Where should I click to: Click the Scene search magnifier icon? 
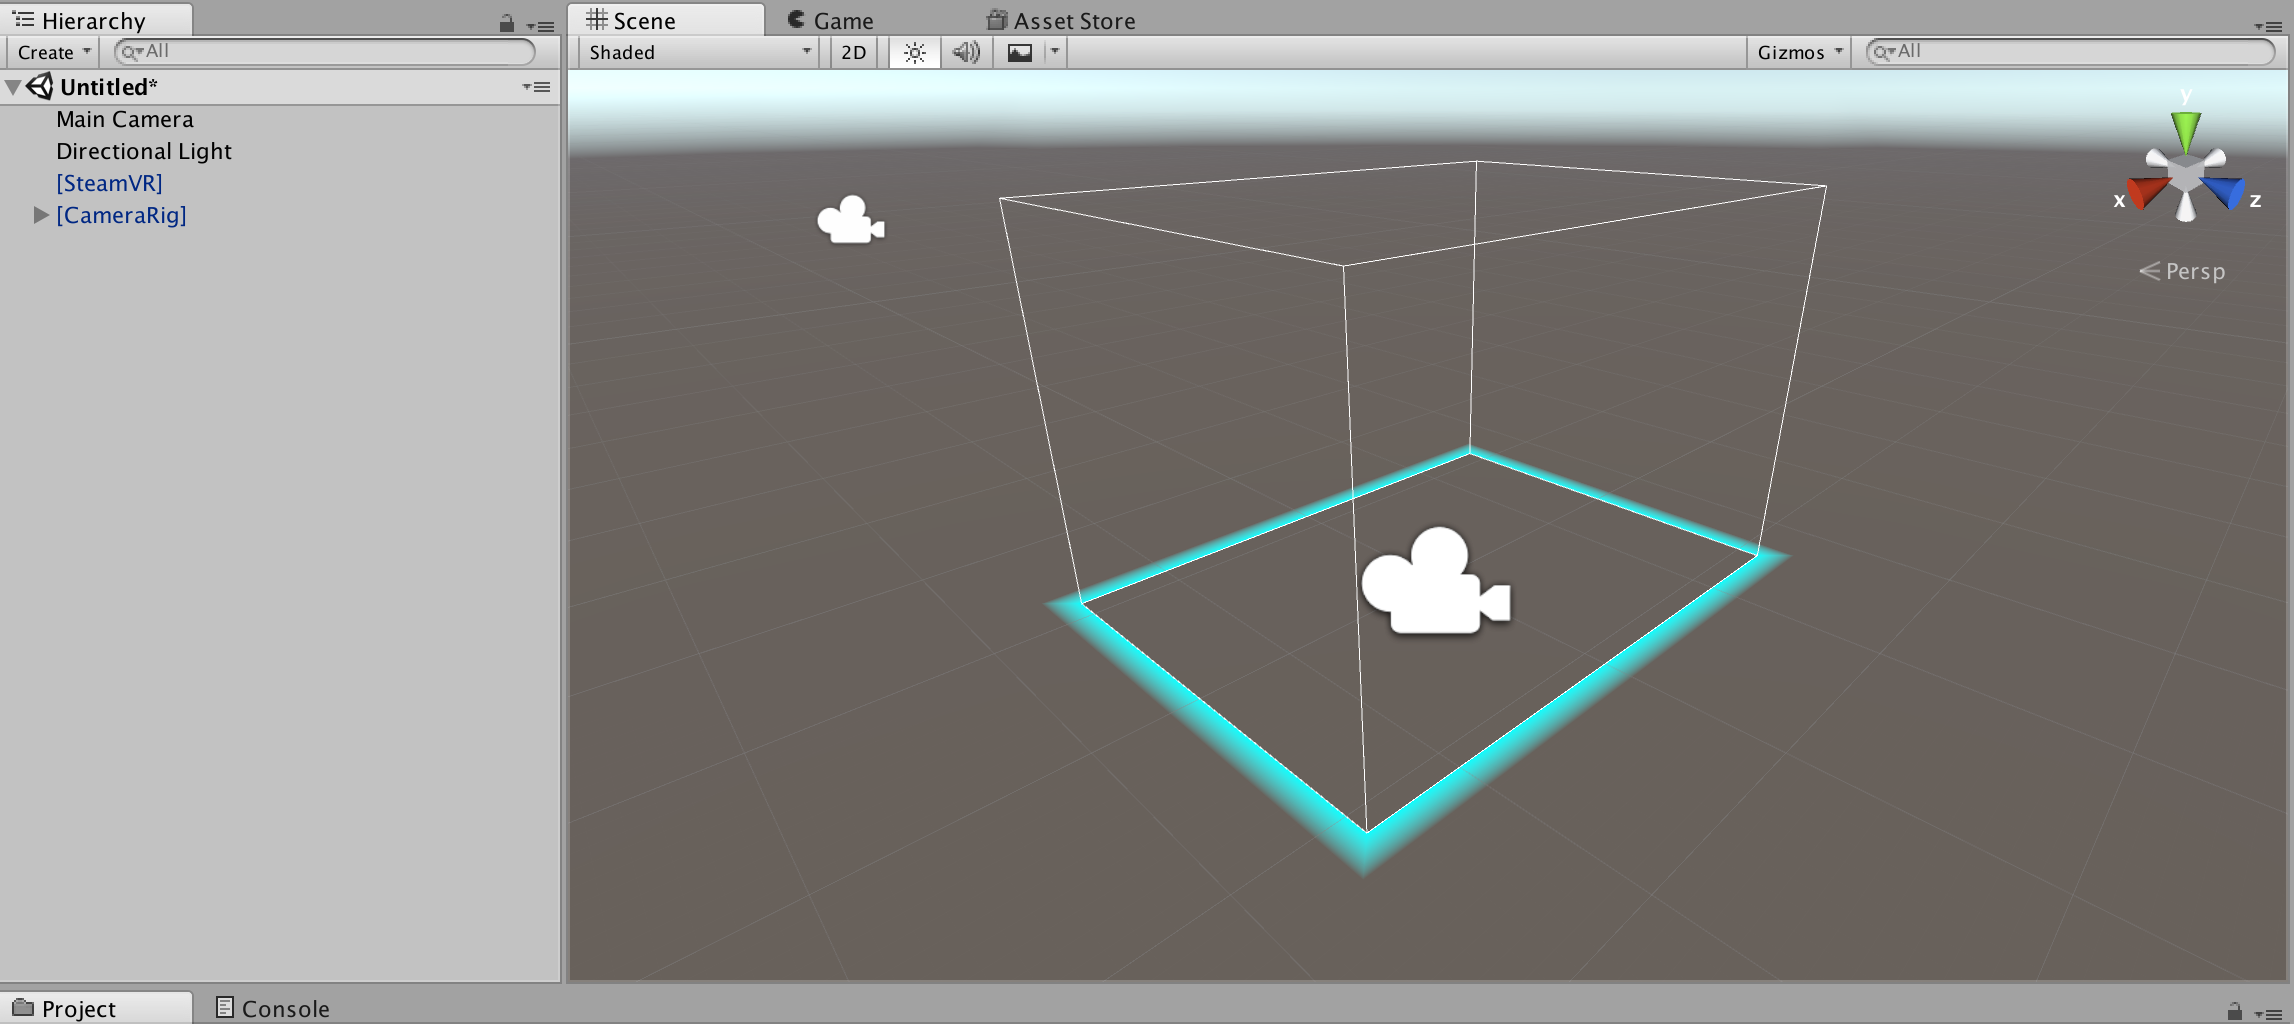pos(1883,52)
